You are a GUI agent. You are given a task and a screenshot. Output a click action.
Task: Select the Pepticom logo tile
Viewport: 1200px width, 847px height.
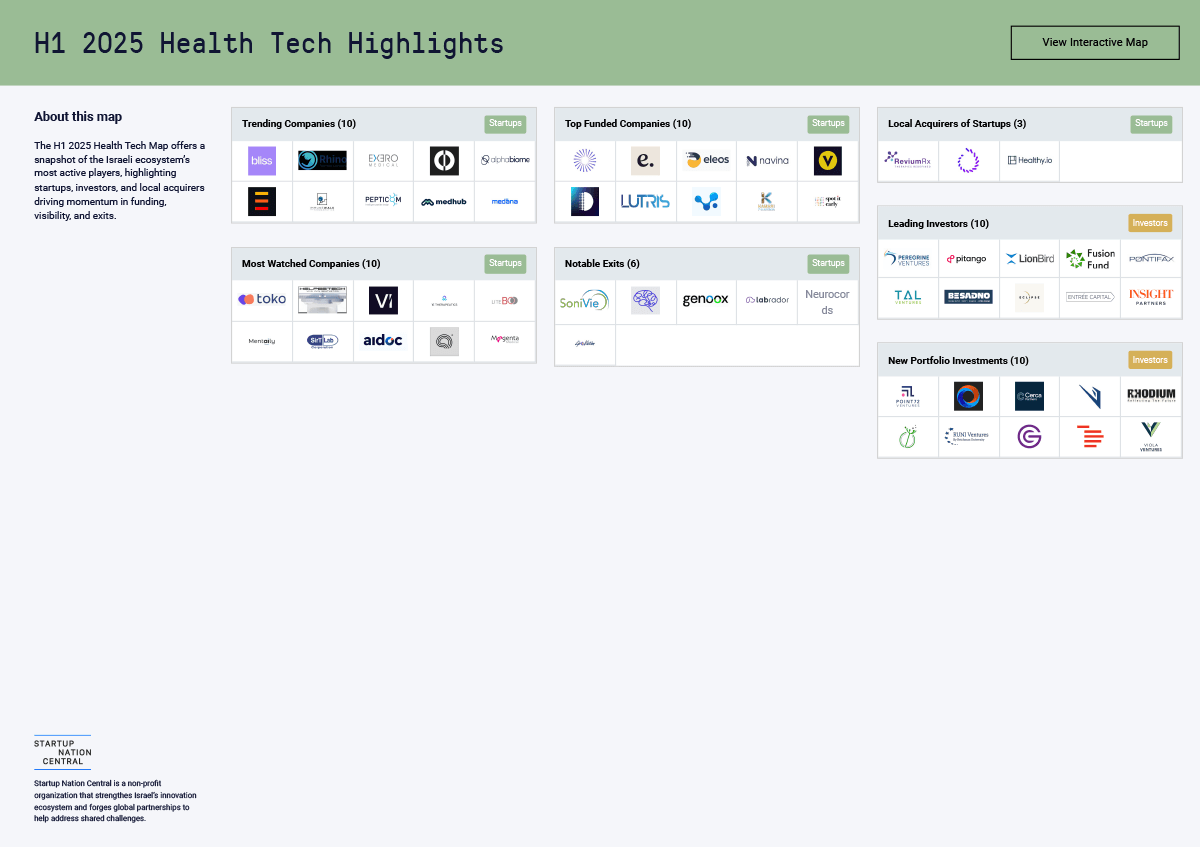383,201
